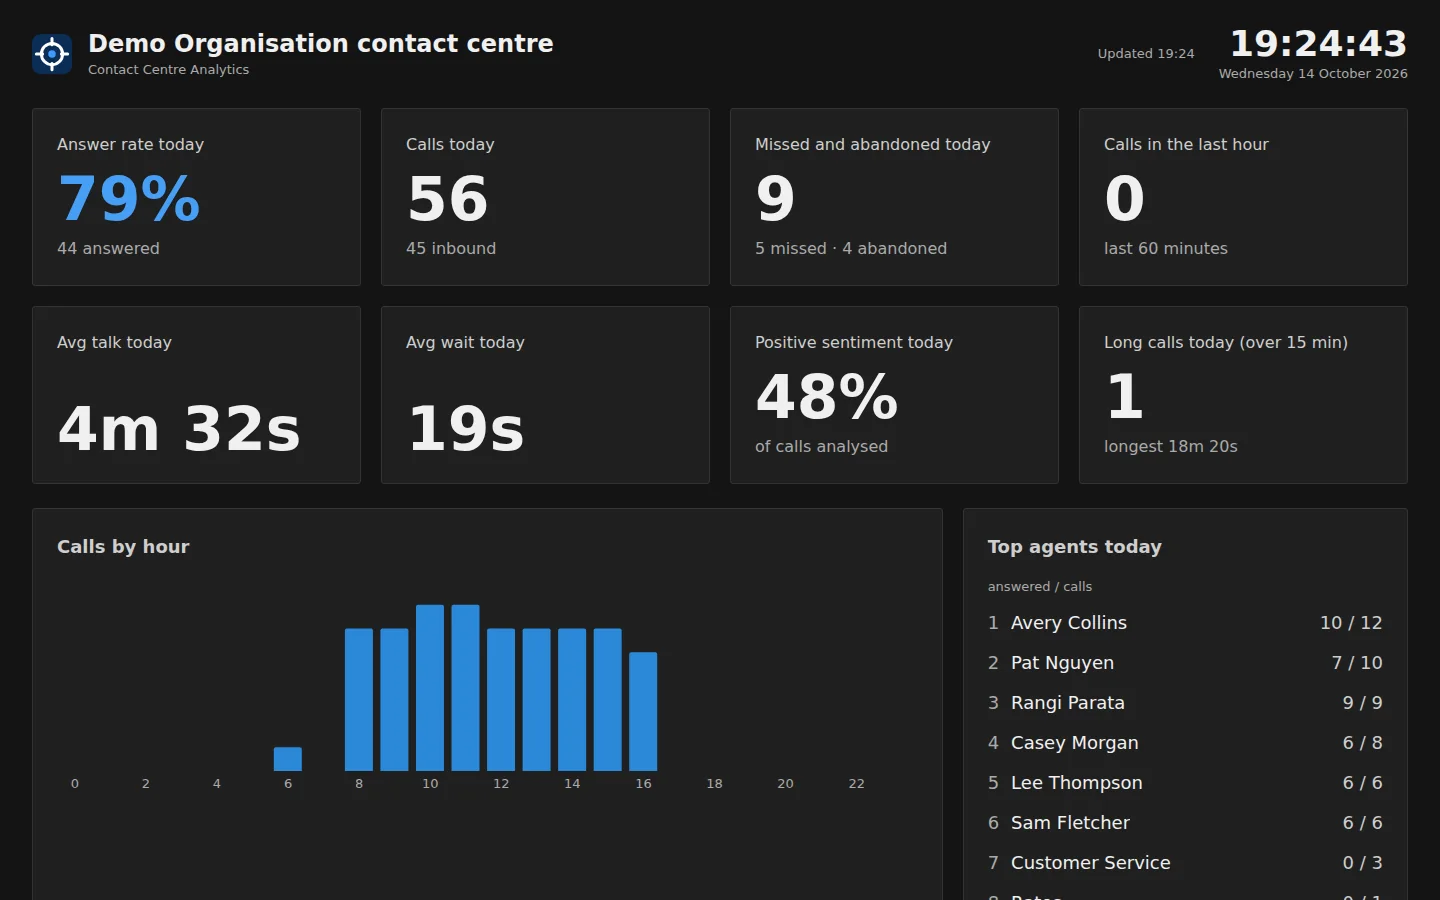Click the Rangi Parata agent row
Viewport: 1440px width, 900px height.
pos(1185,703)
